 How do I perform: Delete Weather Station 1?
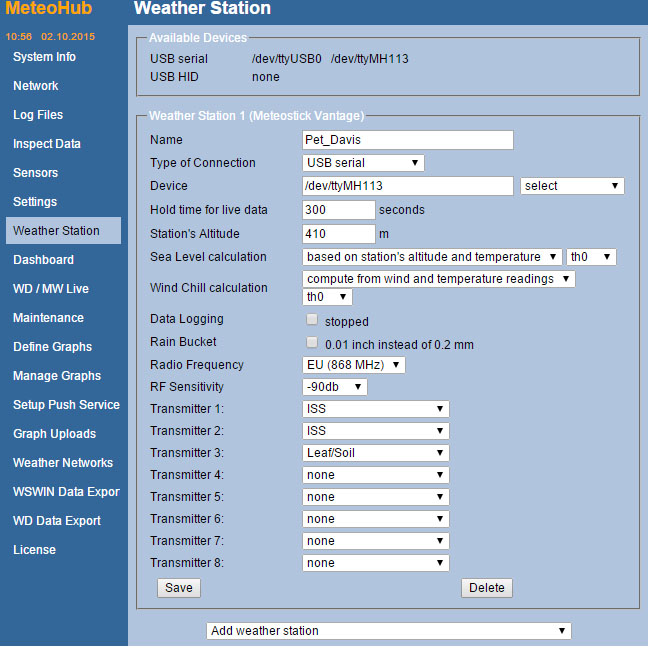point(487,588)
